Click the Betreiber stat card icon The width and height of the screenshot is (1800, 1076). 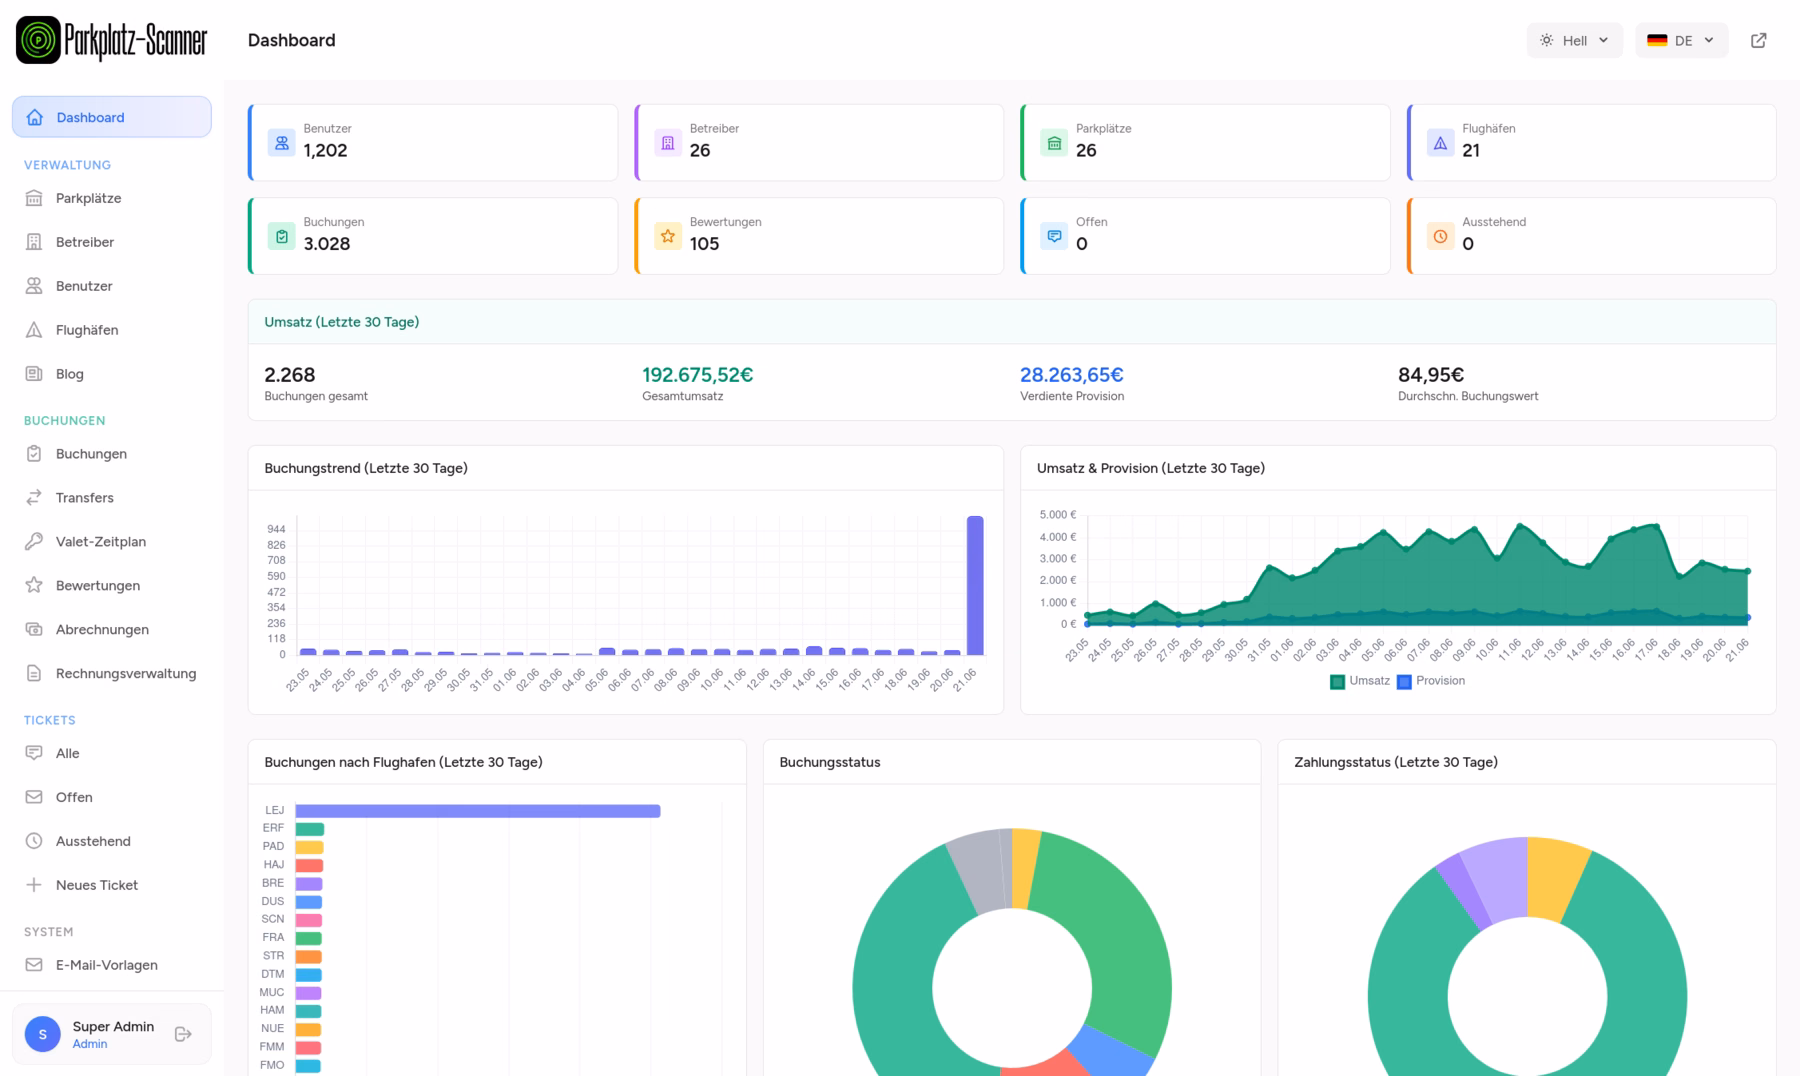668,143
